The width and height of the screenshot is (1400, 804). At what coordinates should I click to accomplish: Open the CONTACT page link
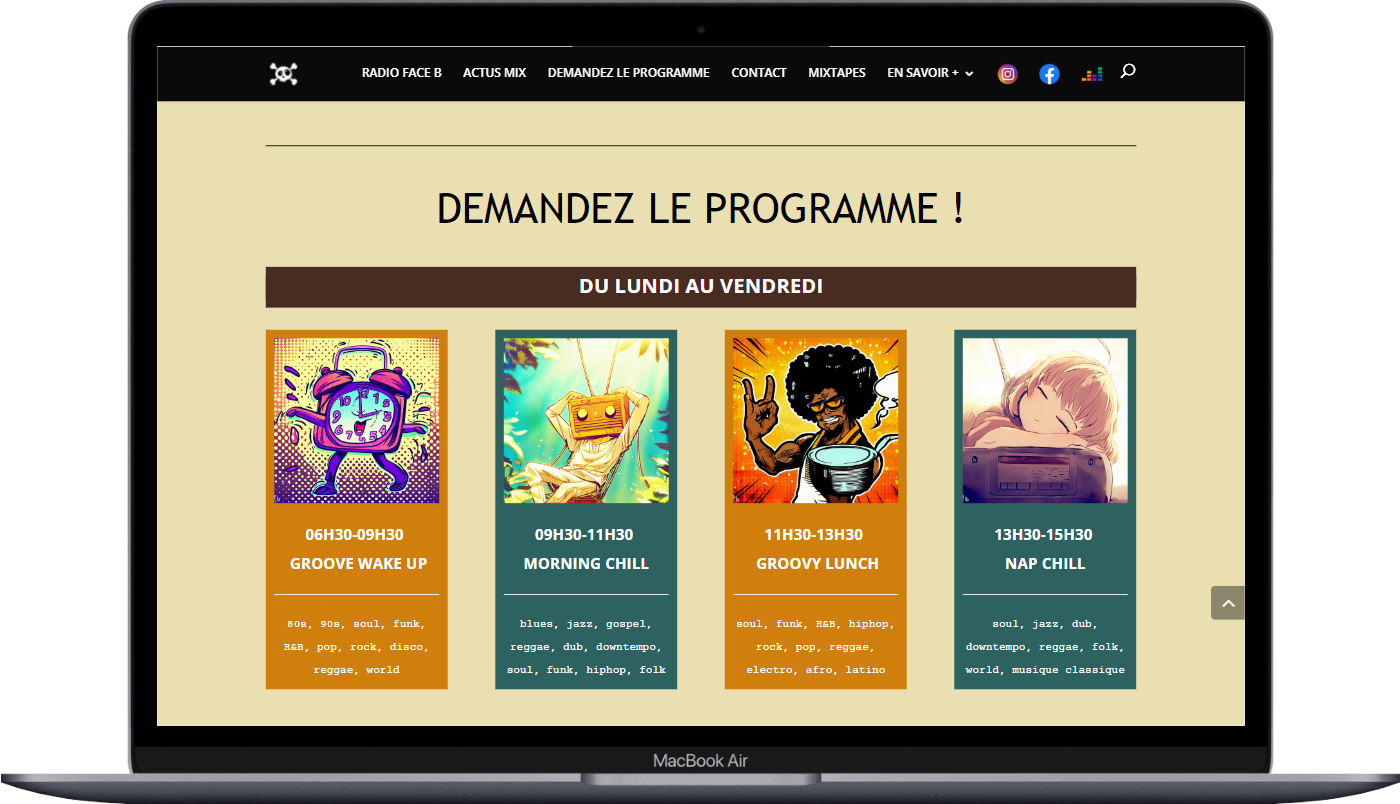click(x=758, y=73)
